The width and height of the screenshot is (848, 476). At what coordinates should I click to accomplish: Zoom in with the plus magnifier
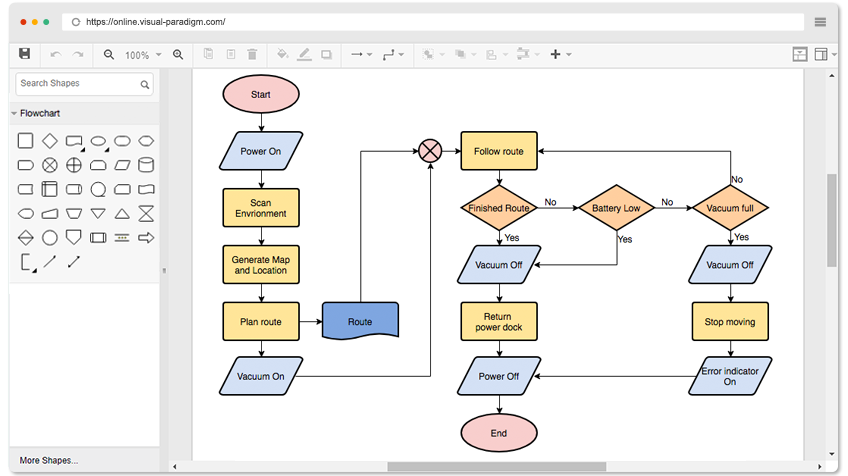click(178, 55)
